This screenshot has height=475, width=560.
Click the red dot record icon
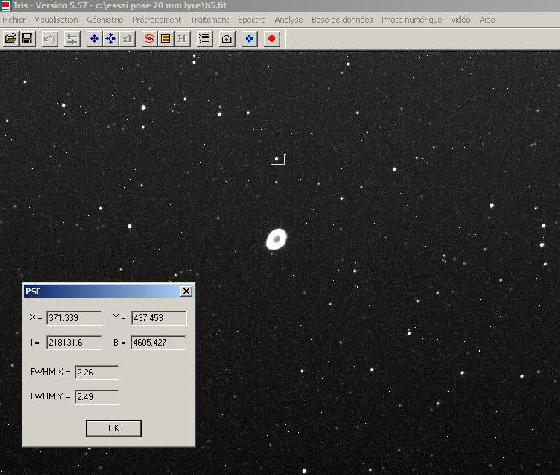click(x=271, y=39)
